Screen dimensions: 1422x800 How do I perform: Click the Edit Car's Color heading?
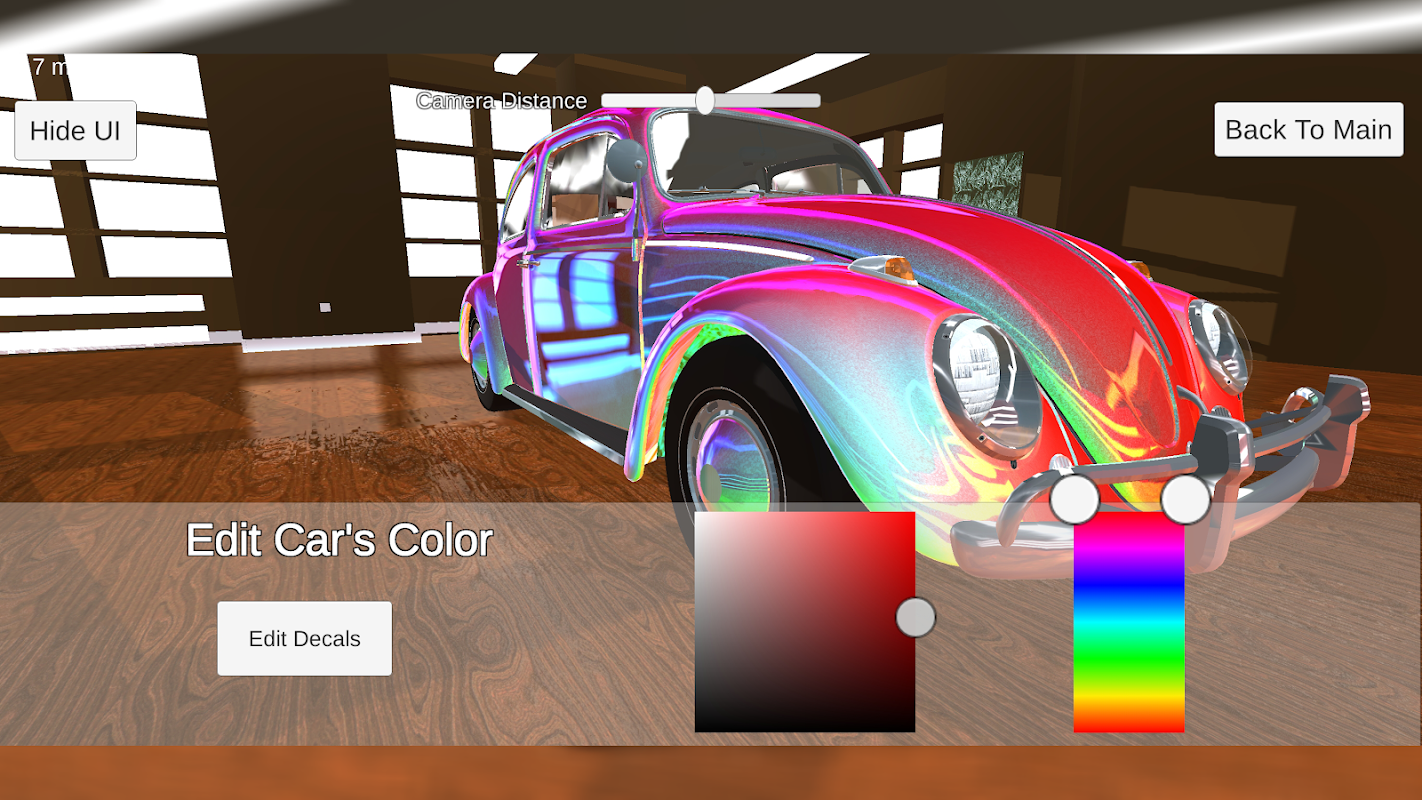339,540
